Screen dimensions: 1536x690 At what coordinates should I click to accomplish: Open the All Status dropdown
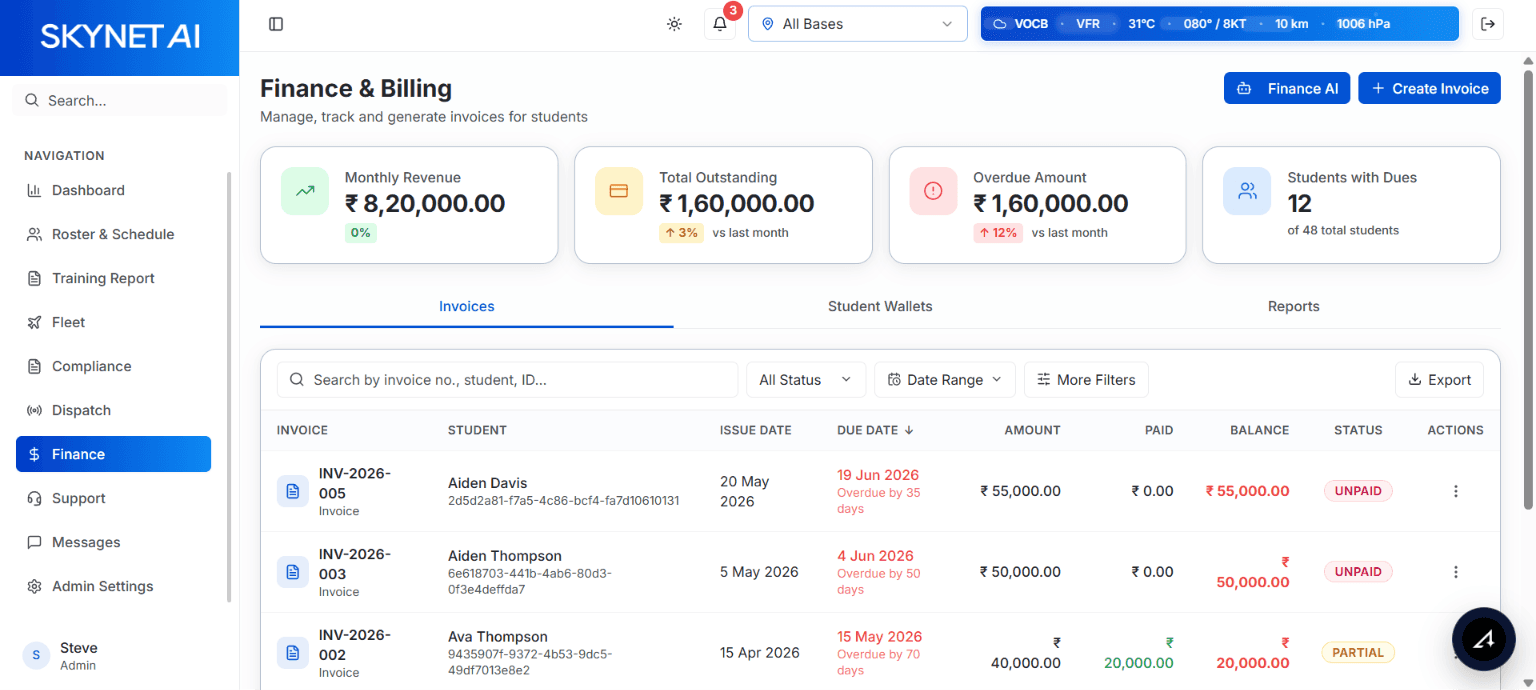pos(806,380)
